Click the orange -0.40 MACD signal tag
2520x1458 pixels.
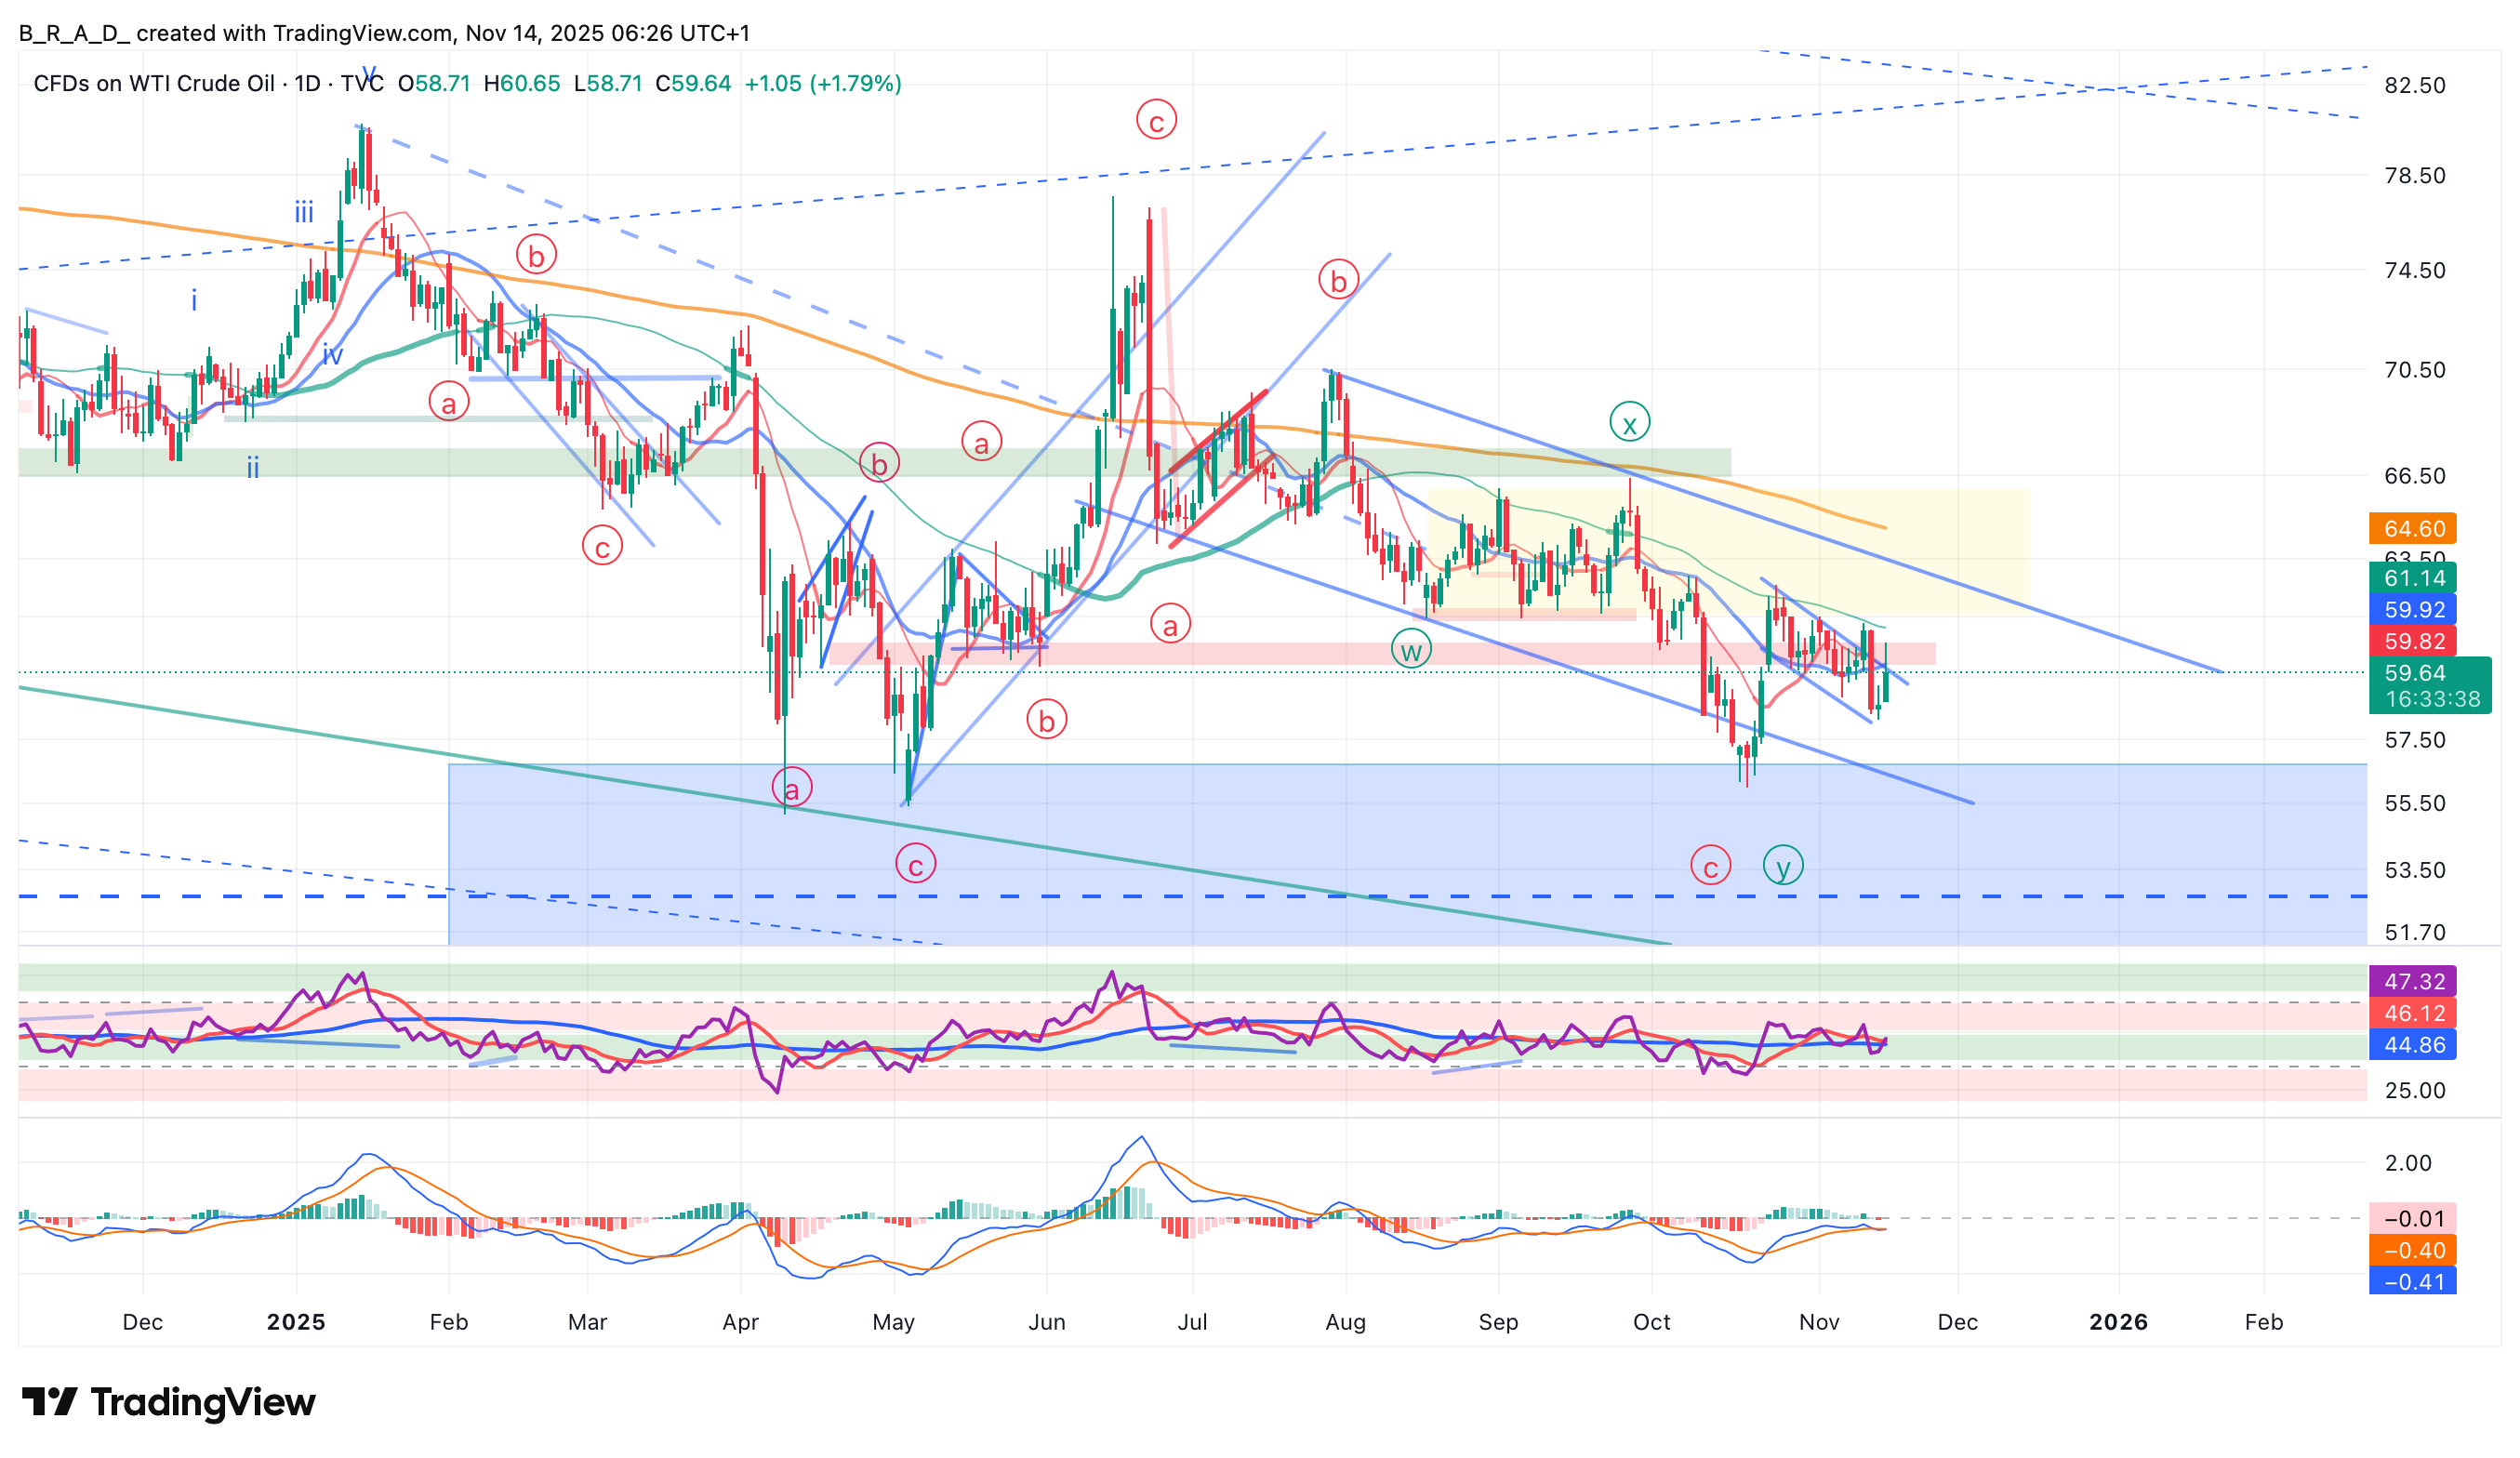(2414, 1250)
